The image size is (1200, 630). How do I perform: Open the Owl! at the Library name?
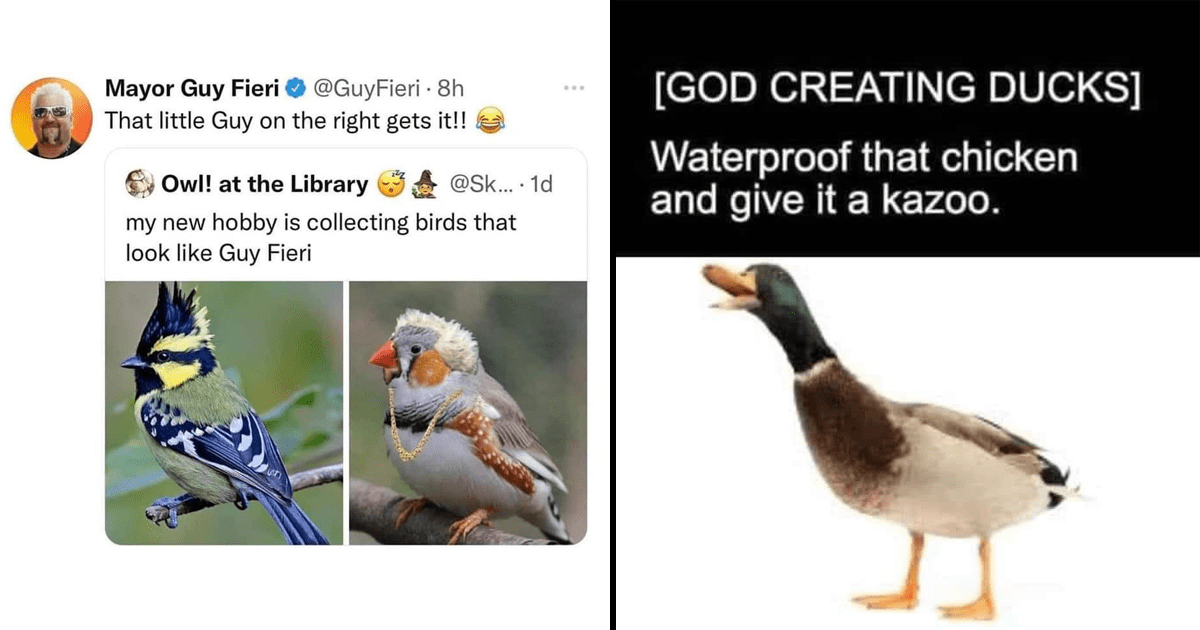coord(262,184)
